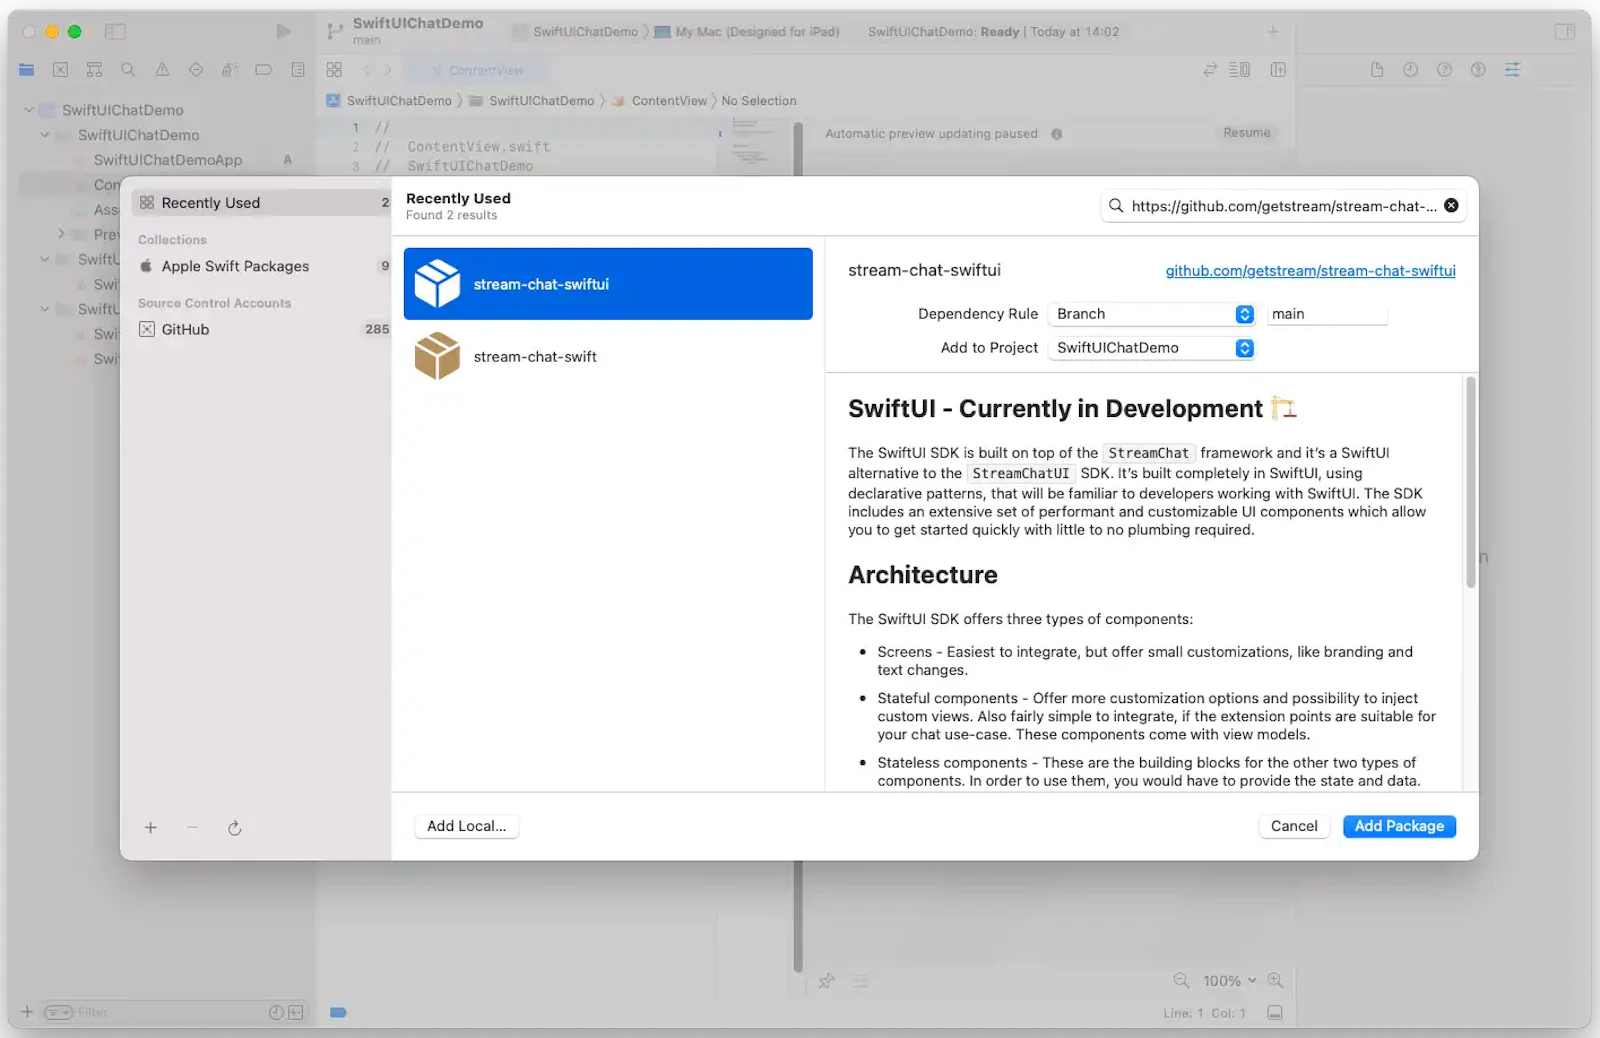This screenshot has width=1600, height=1038.
Task: Click the README scrollbar in package details
Action: click(x=1470, y=482)
